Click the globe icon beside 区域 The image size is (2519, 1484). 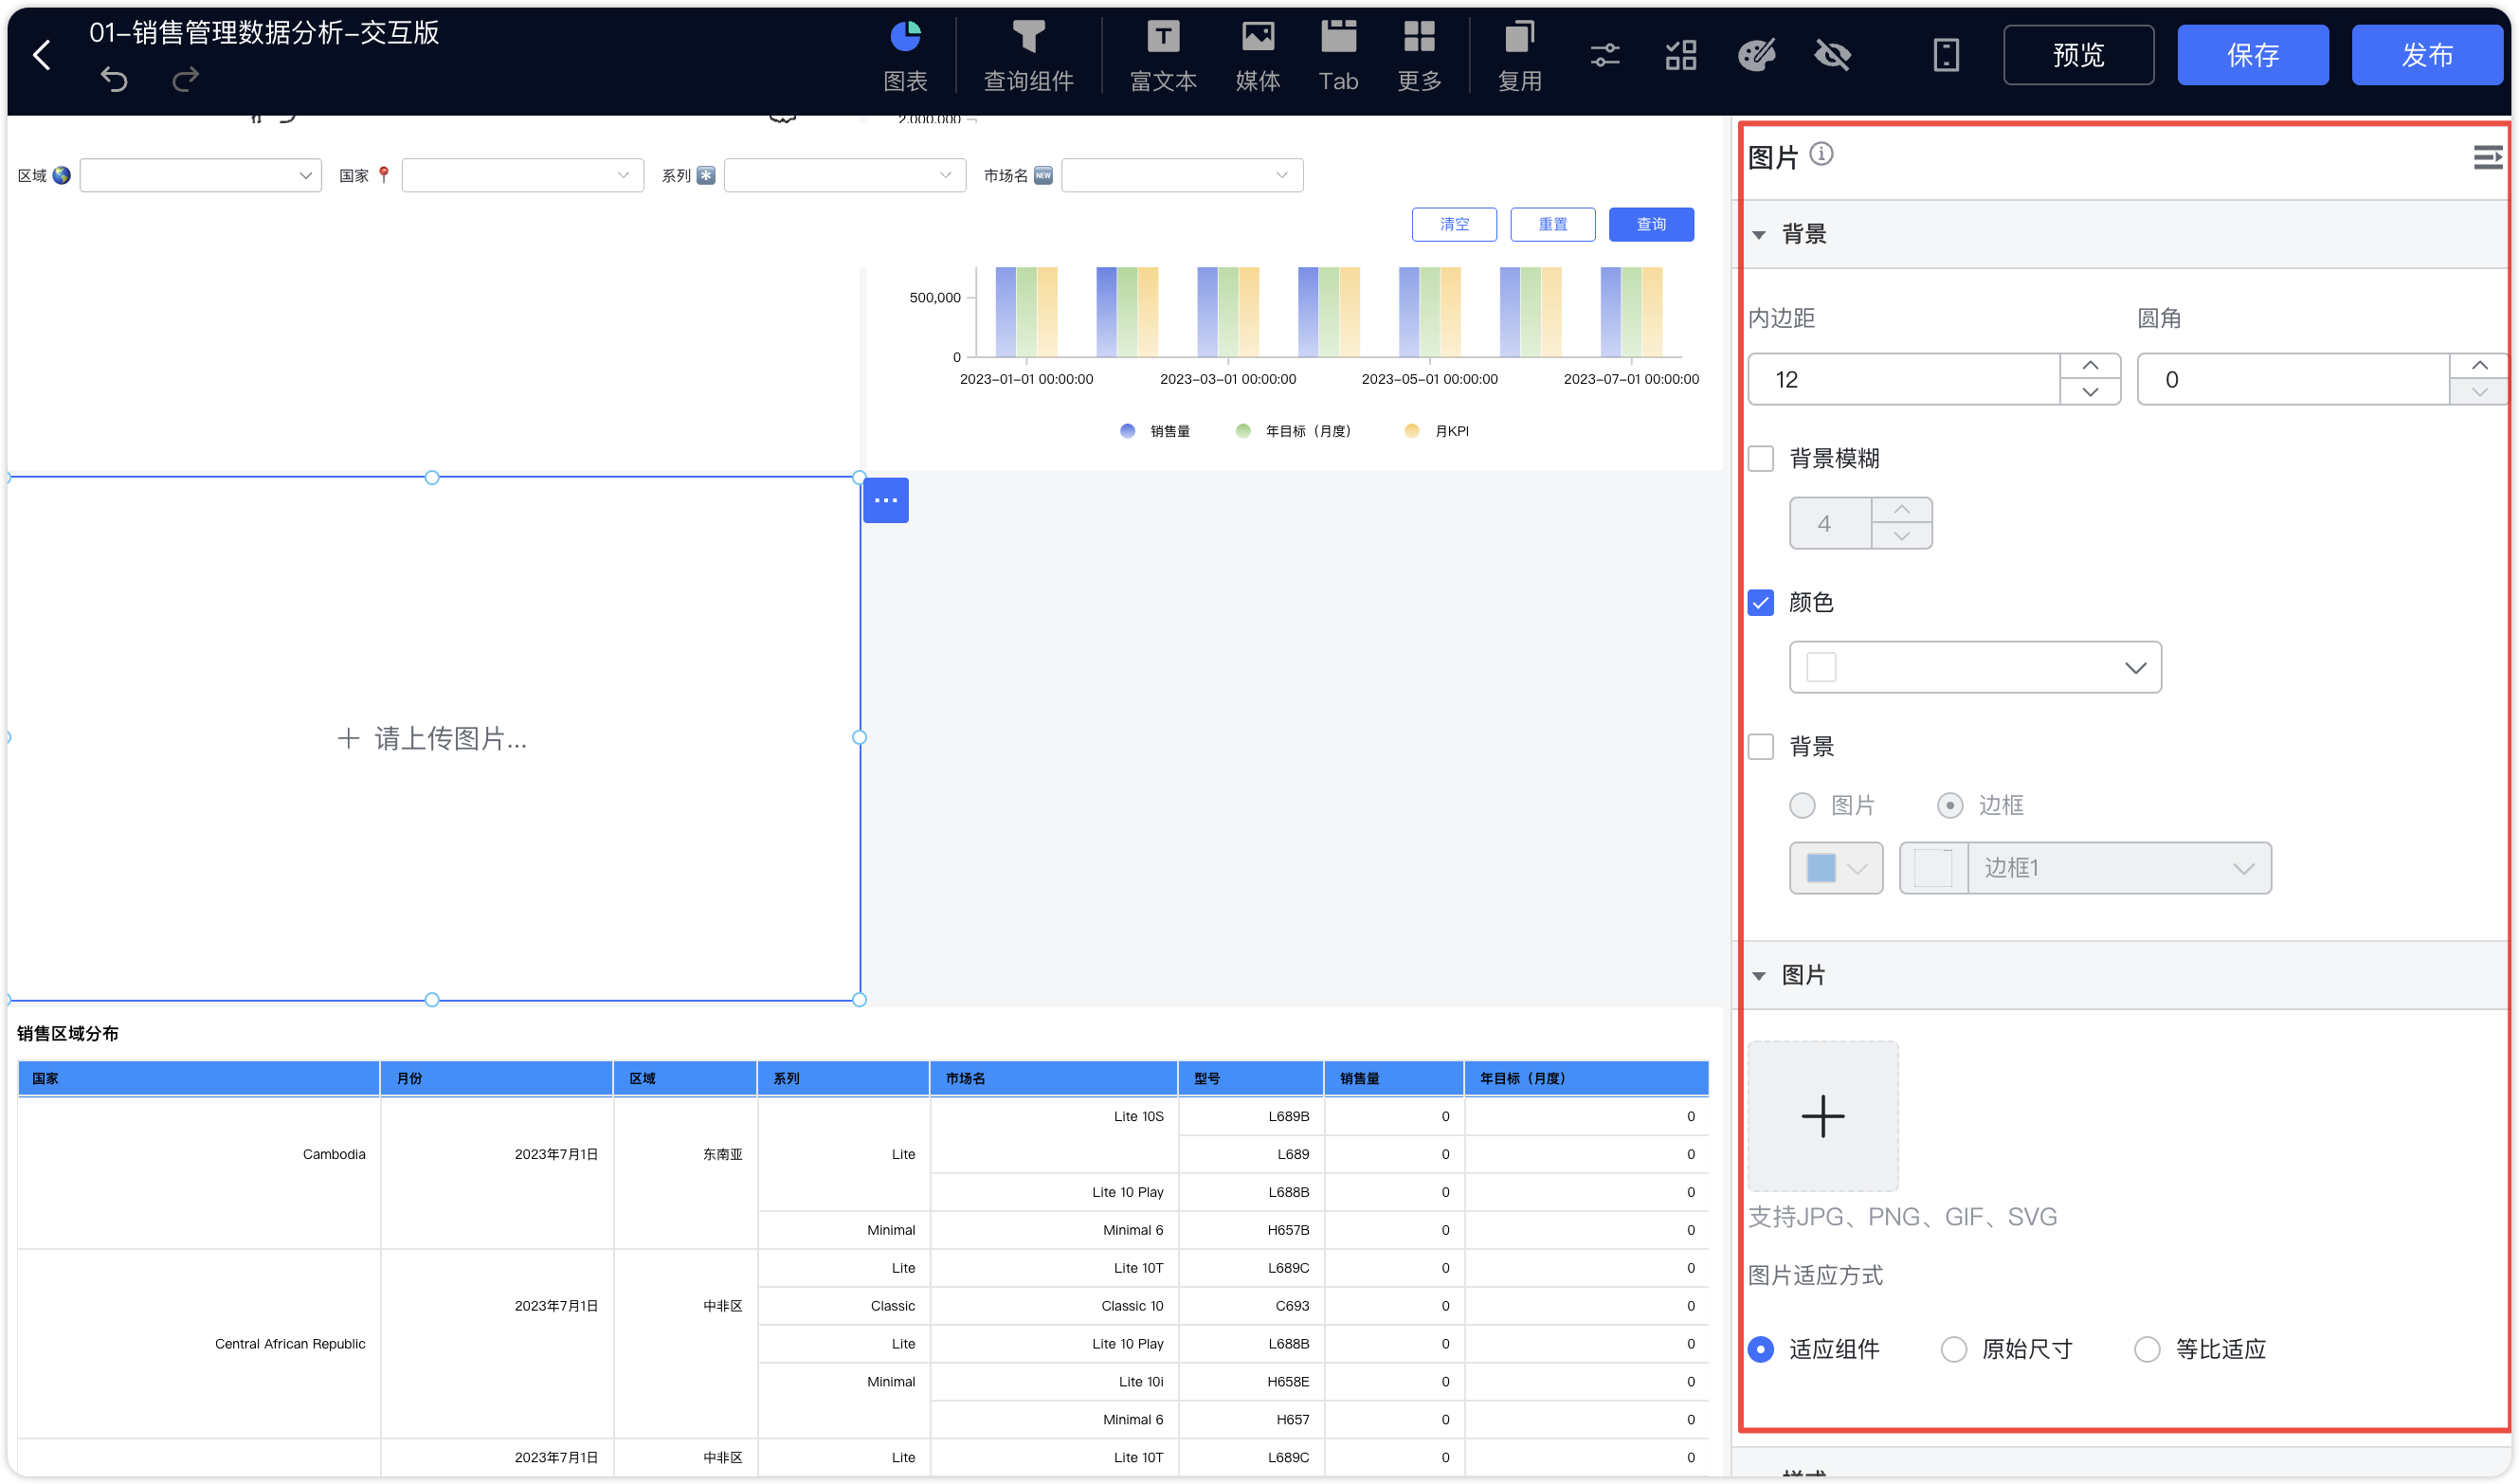pyautogui.click(x=62, y=175)
